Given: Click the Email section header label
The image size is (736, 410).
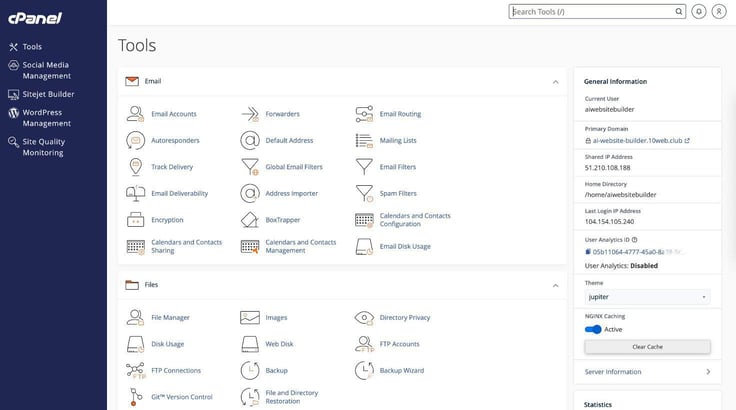Looking at the screenshot, I should point(153,81).
